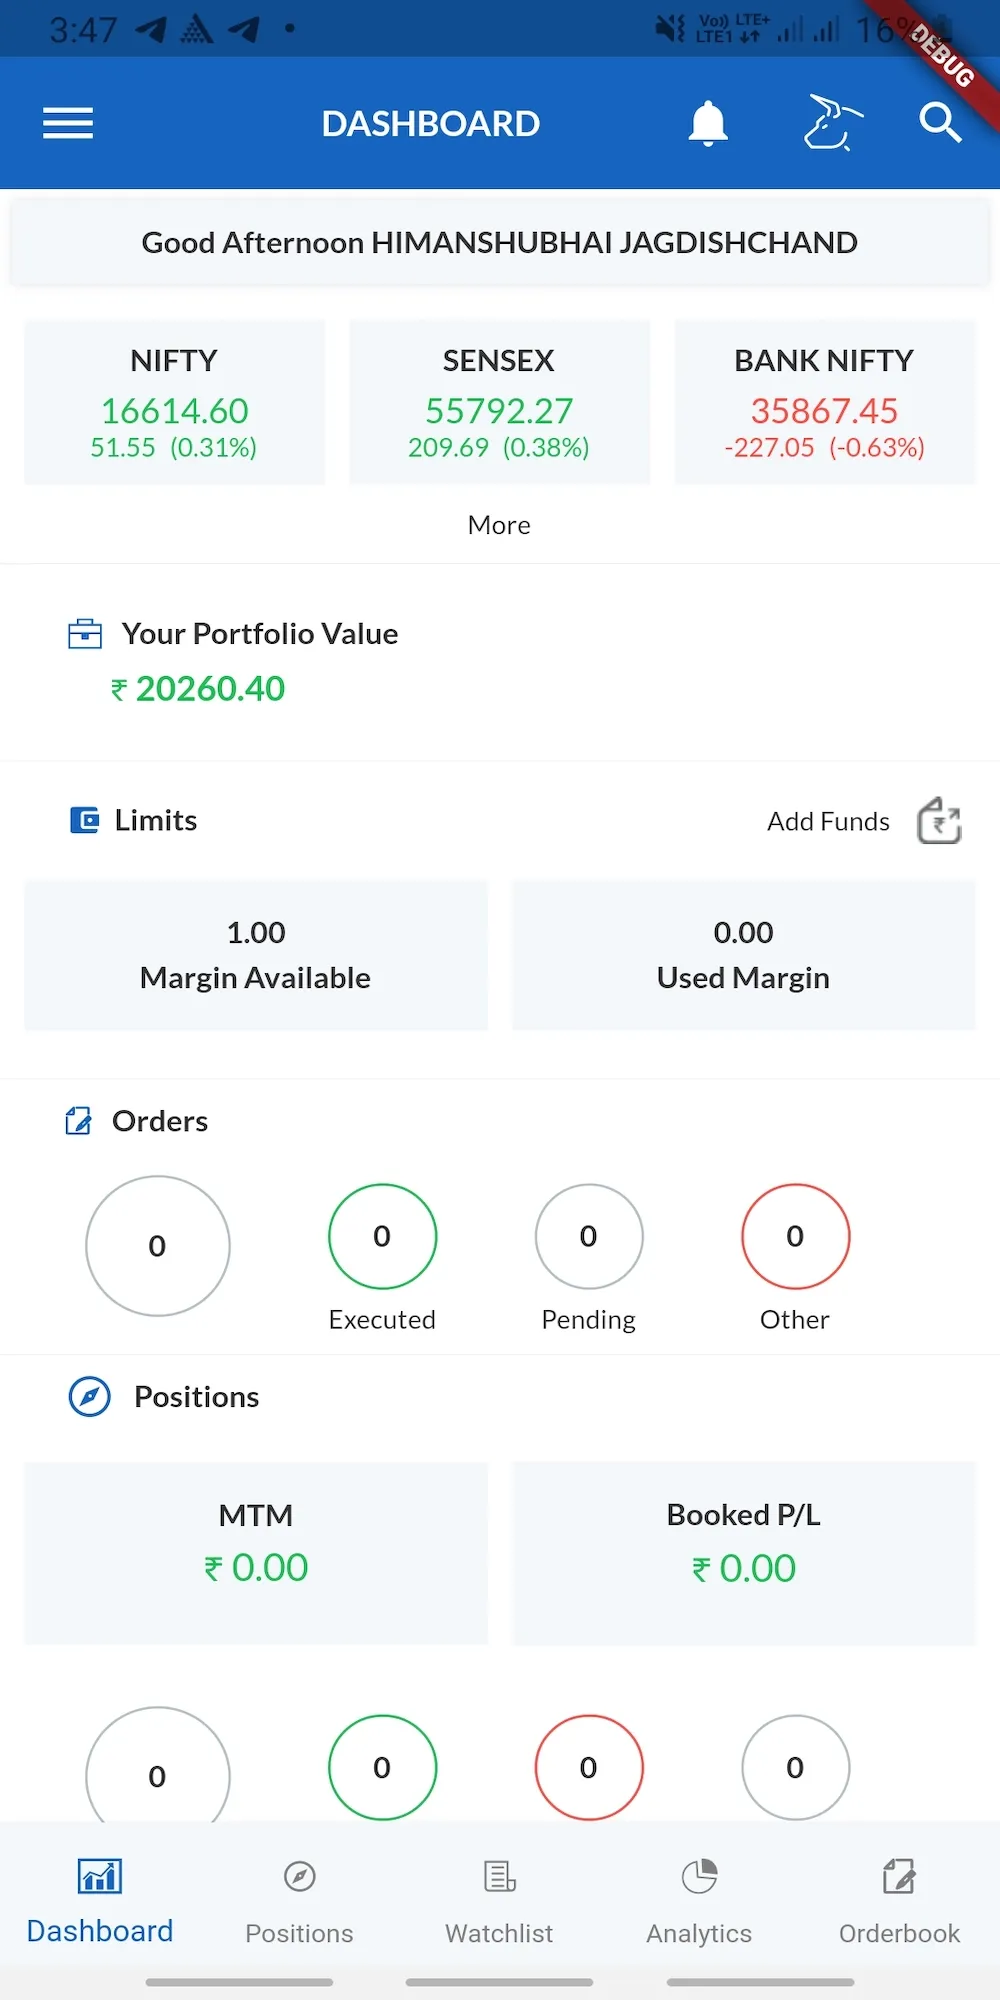Open search with magnifier icon
The height and width of the screenshot is (2000, 1000).
[x=940, y=123]
